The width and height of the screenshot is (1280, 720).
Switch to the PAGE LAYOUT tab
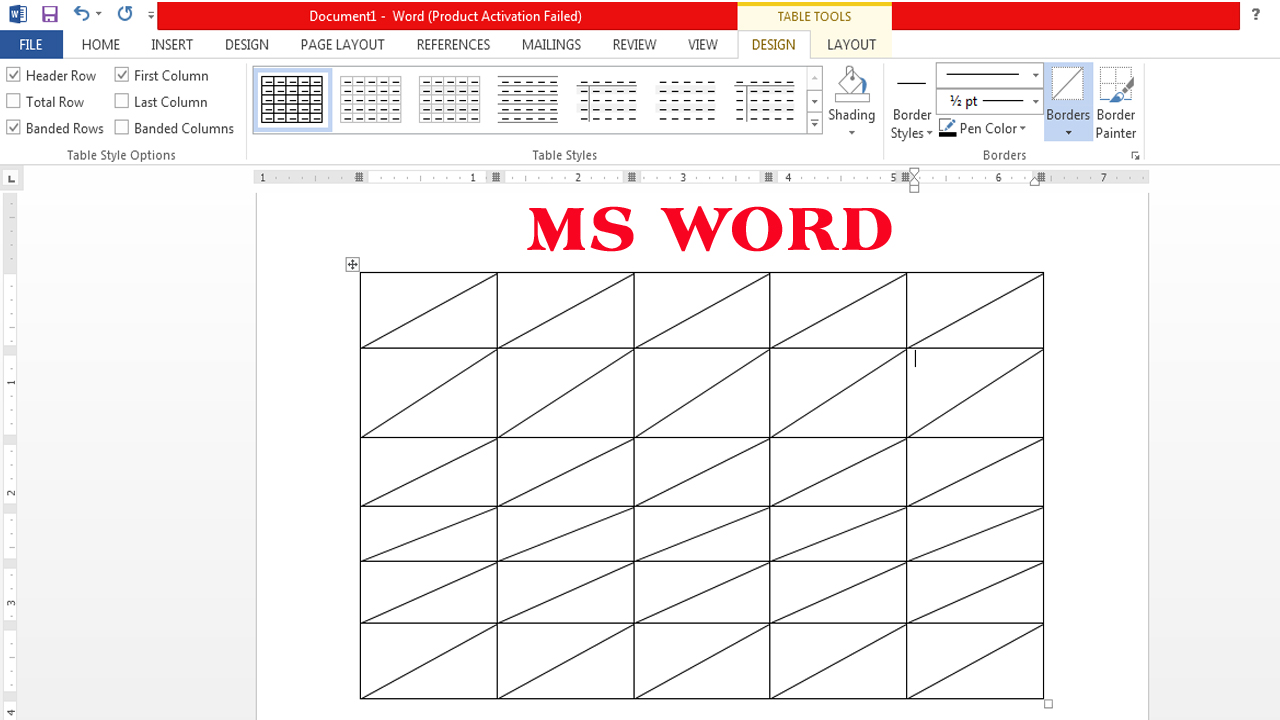point(343,44)
